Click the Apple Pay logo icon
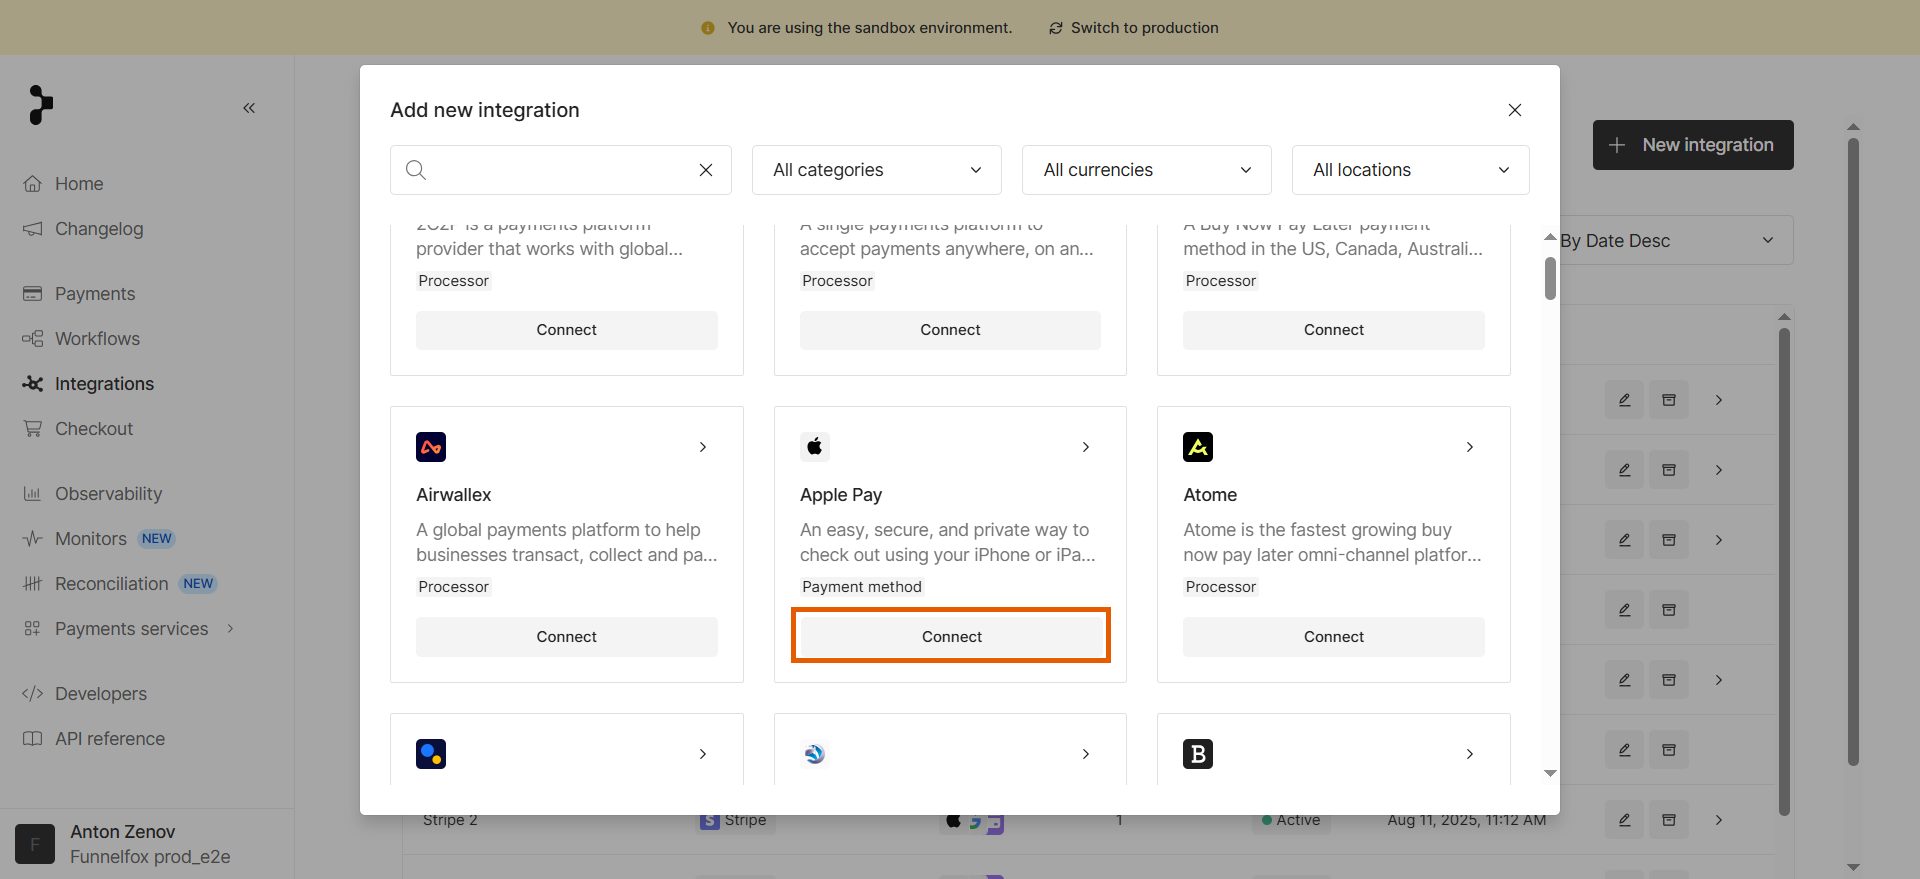The image size is (1920, 879). [x=815, y=447]
